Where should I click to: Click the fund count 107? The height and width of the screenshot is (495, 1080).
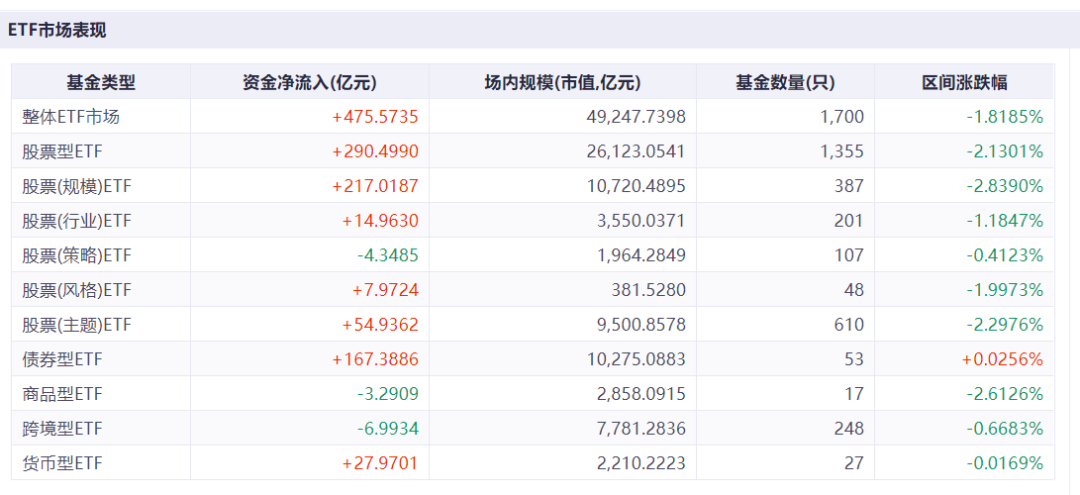(x=849, y=255)
